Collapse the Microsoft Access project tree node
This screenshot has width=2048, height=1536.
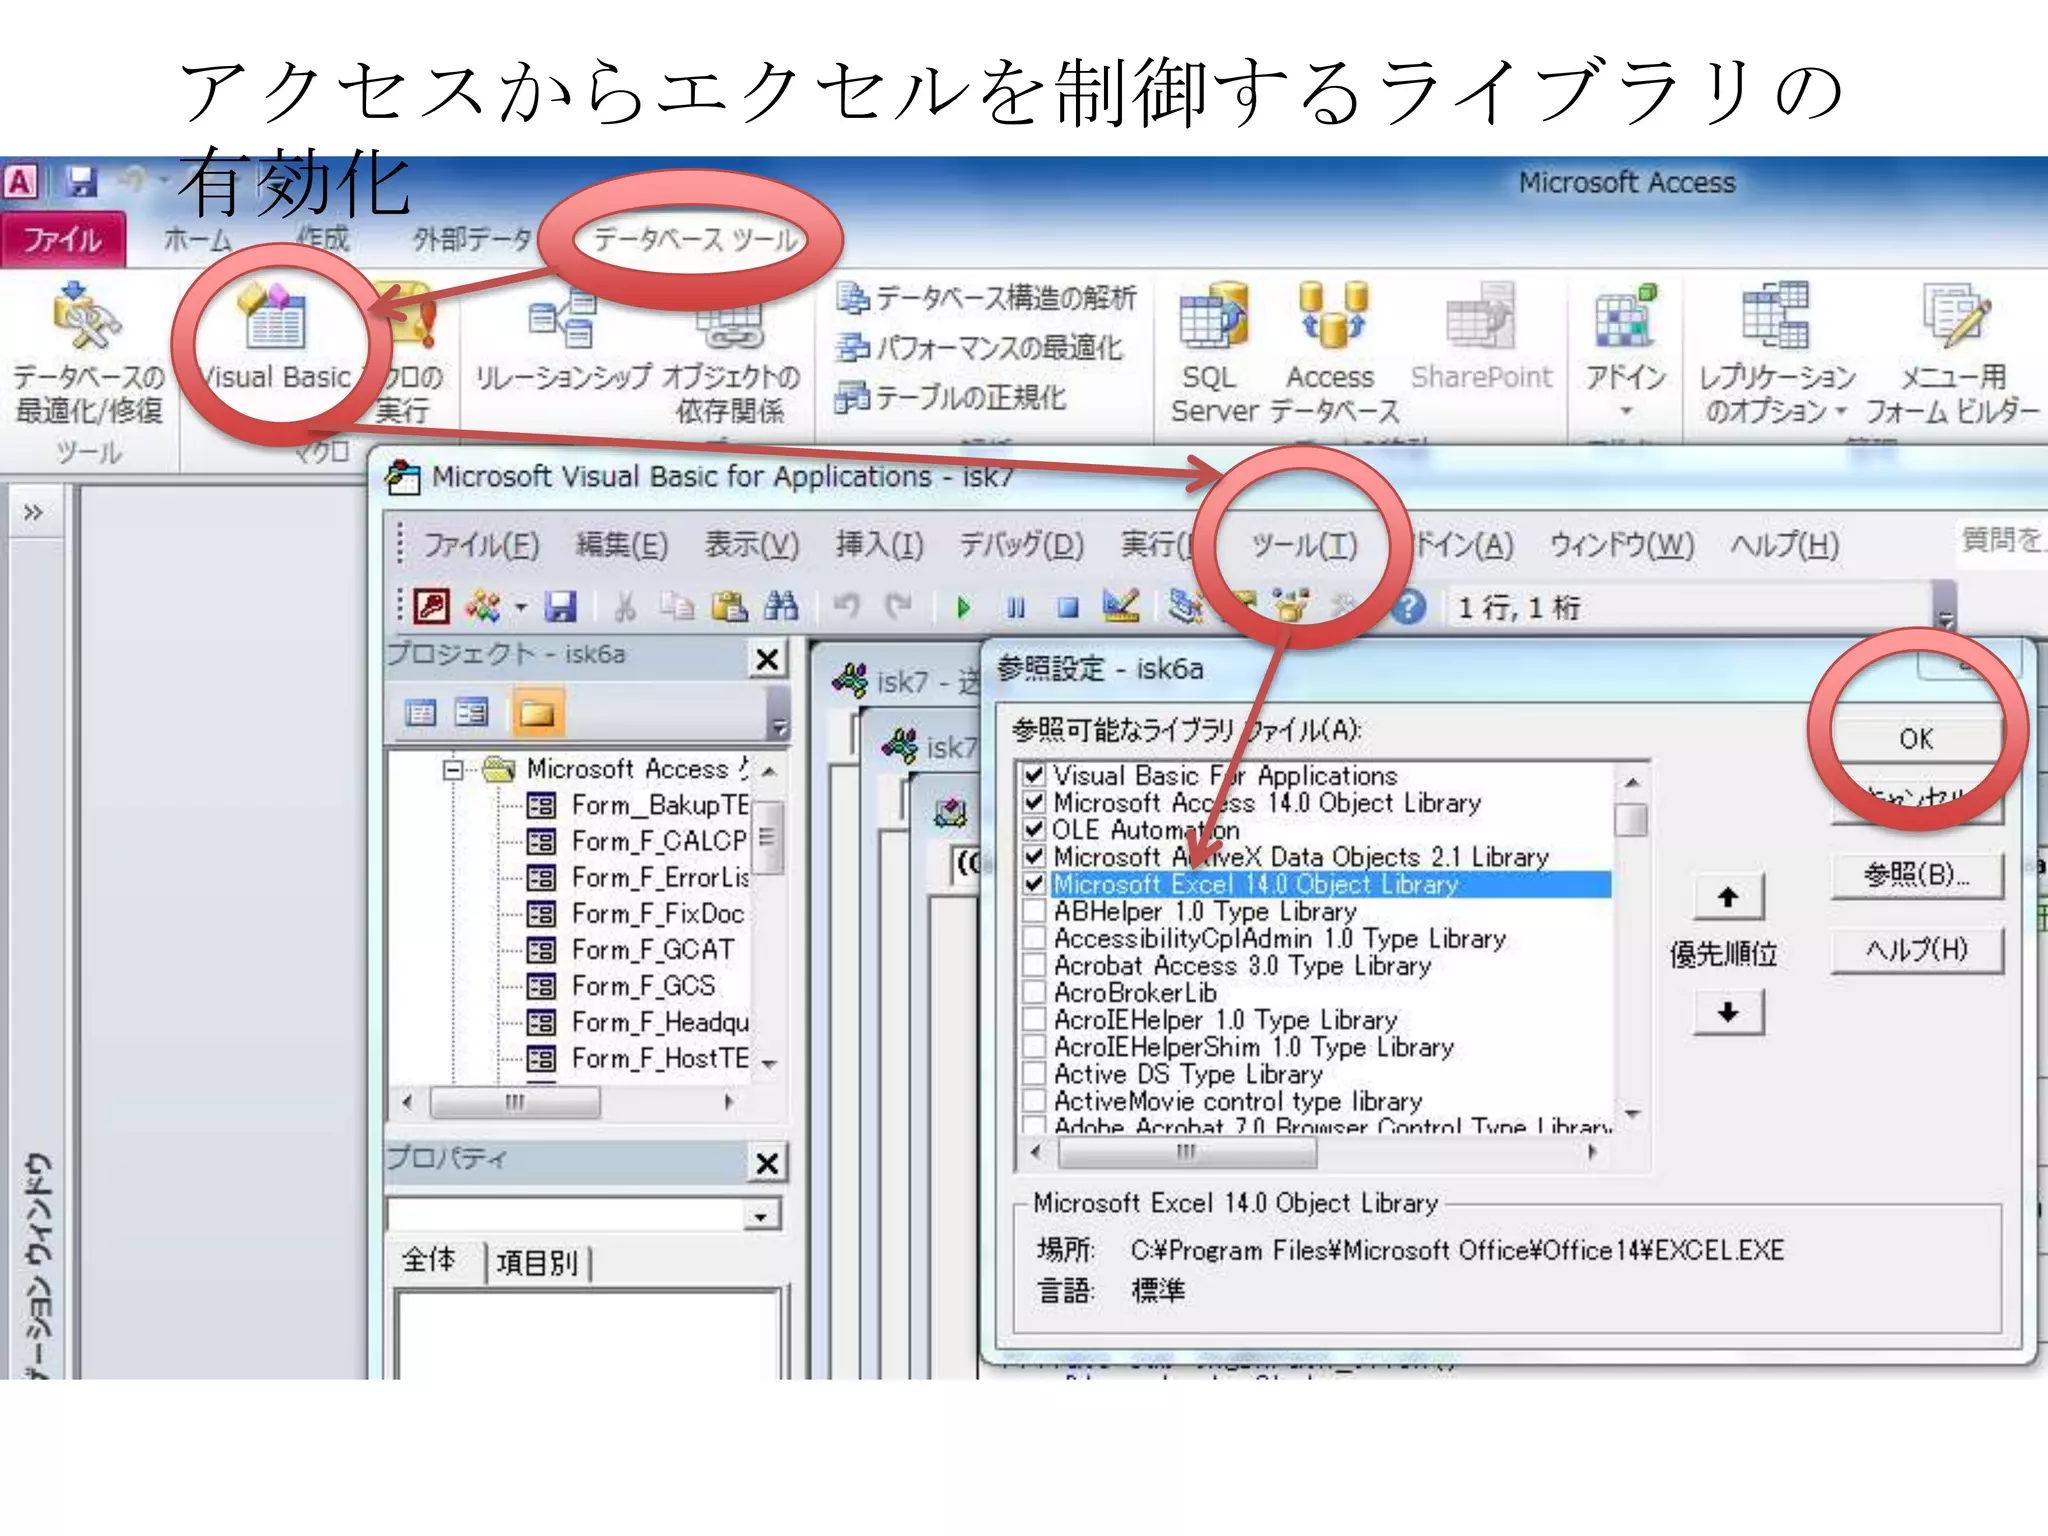pyautogui.click(x=453, y=770)
